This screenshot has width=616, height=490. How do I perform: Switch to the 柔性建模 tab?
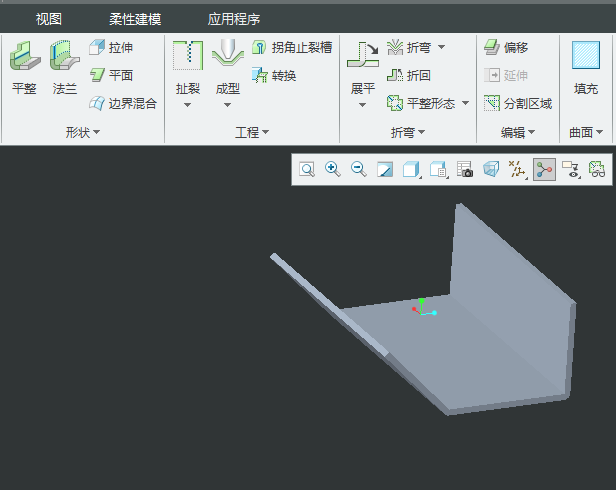(x=135, y=19)
